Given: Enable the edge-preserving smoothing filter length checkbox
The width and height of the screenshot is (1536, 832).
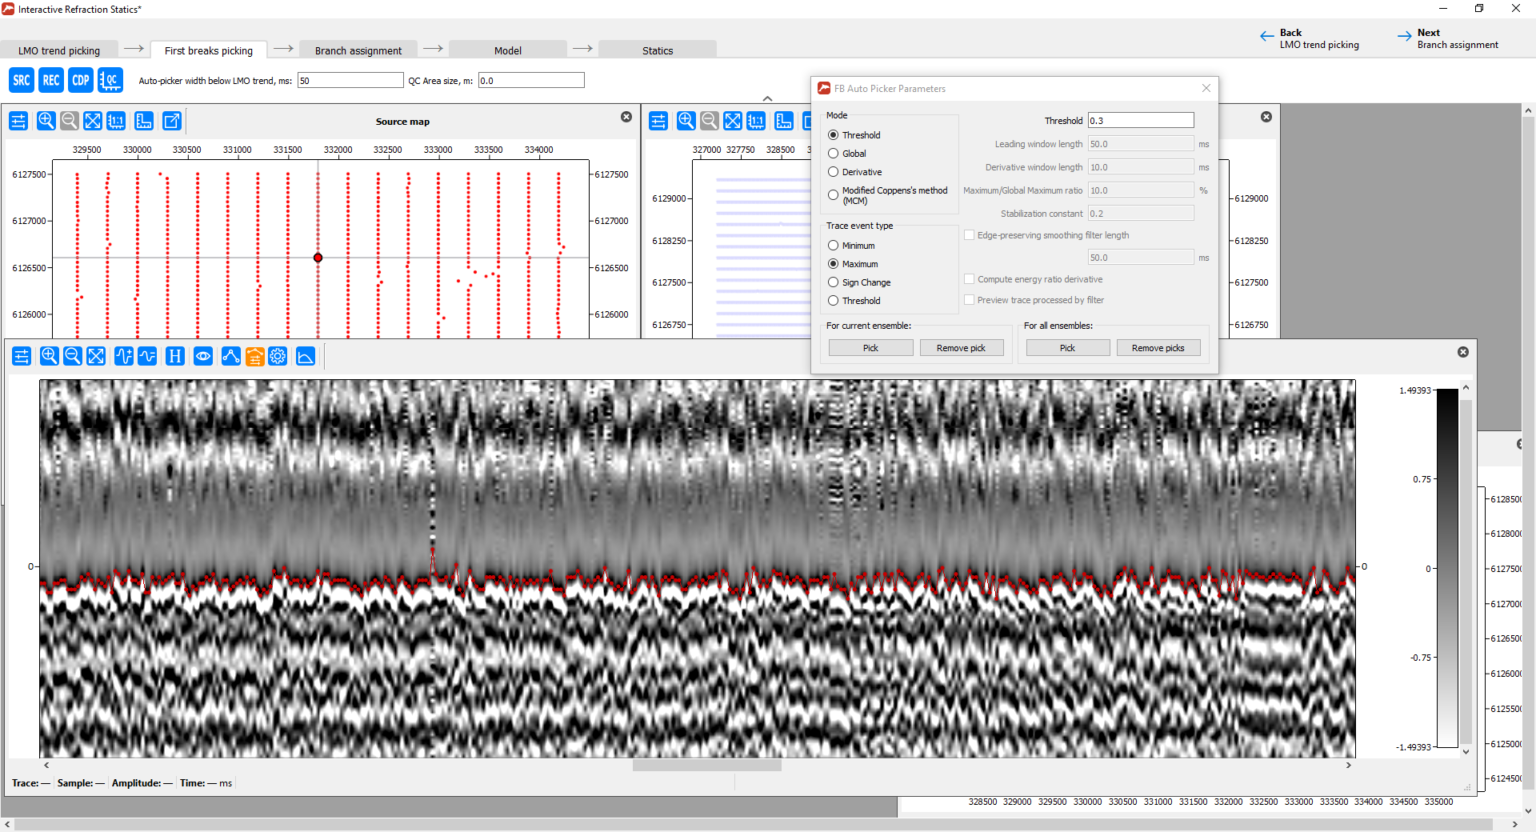Looking at the screenshot, I should [x=969, y=234].
